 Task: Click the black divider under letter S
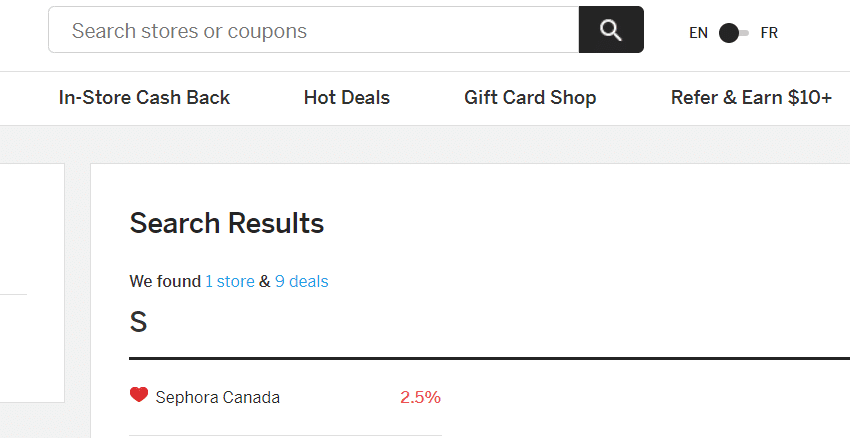tap(490, 358)
